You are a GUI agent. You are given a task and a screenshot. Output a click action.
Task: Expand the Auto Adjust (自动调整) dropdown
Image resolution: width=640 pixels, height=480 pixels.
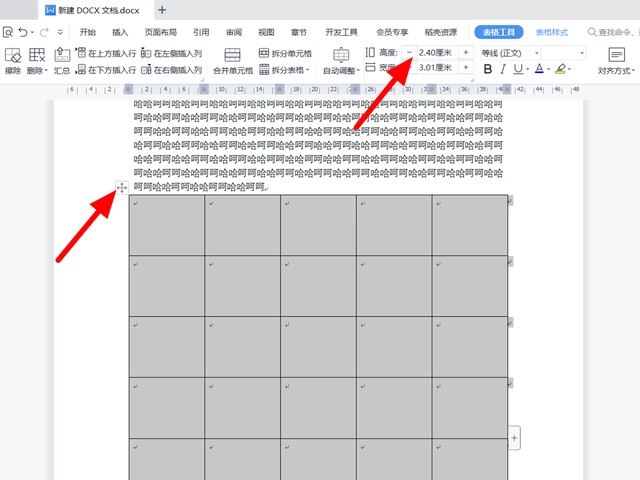point(341,61)
